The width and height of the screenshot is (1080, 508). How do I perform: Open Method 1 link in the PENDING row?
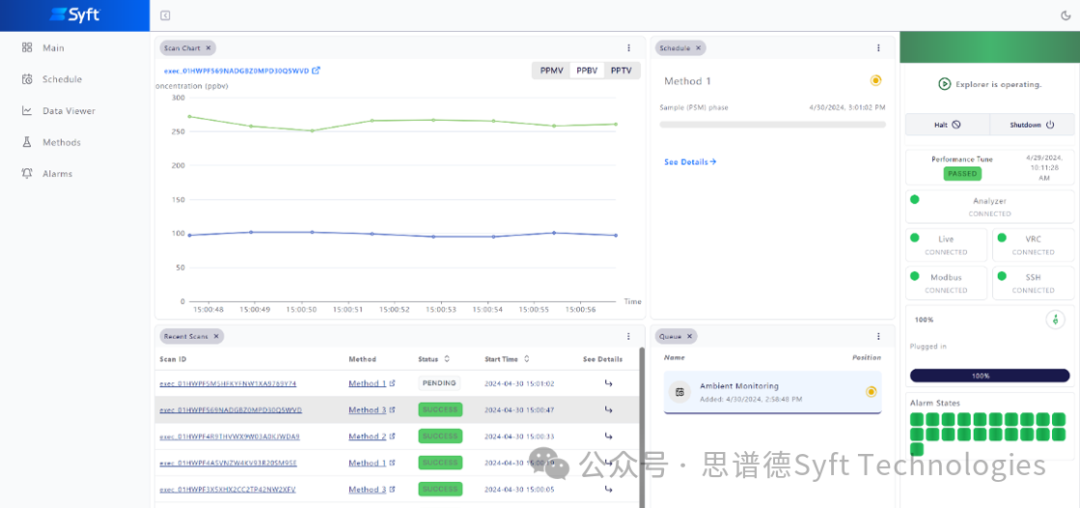tap(372, 383)
